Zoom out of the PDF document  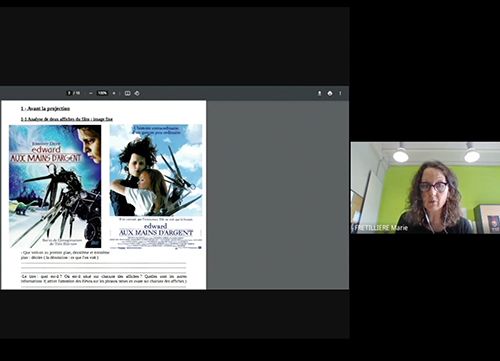[91, 93]
